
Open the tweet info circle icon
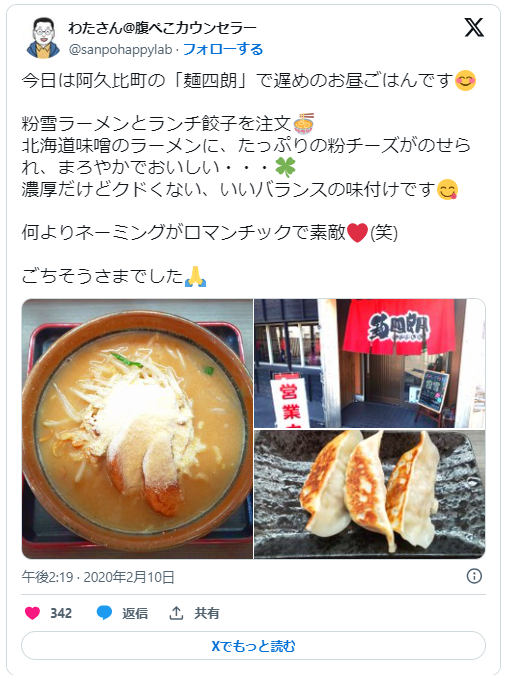[474, 576]
